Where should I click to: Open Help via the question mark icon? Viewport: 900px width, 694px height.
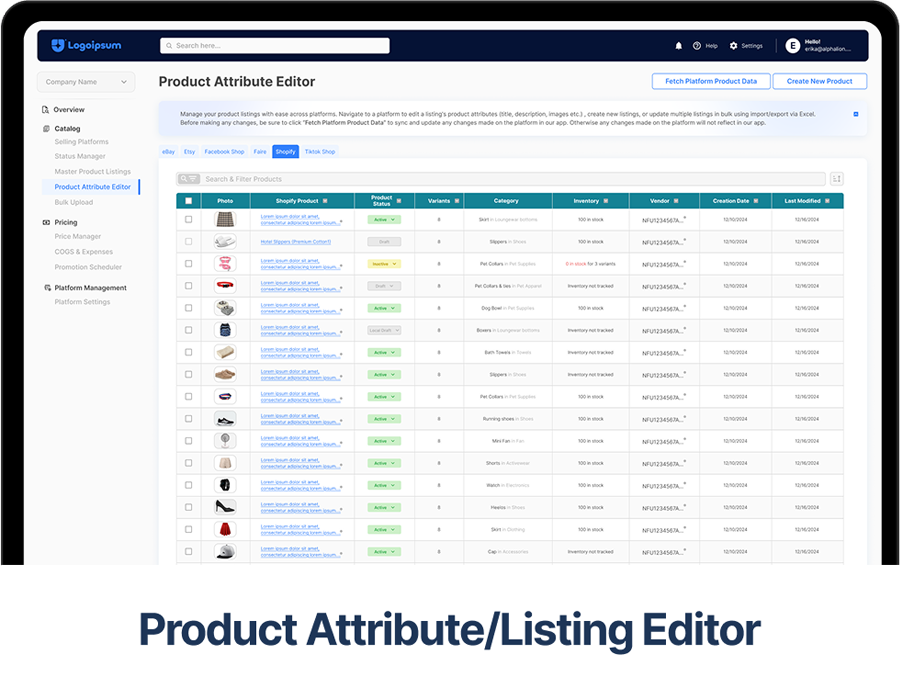pos(697,46)
